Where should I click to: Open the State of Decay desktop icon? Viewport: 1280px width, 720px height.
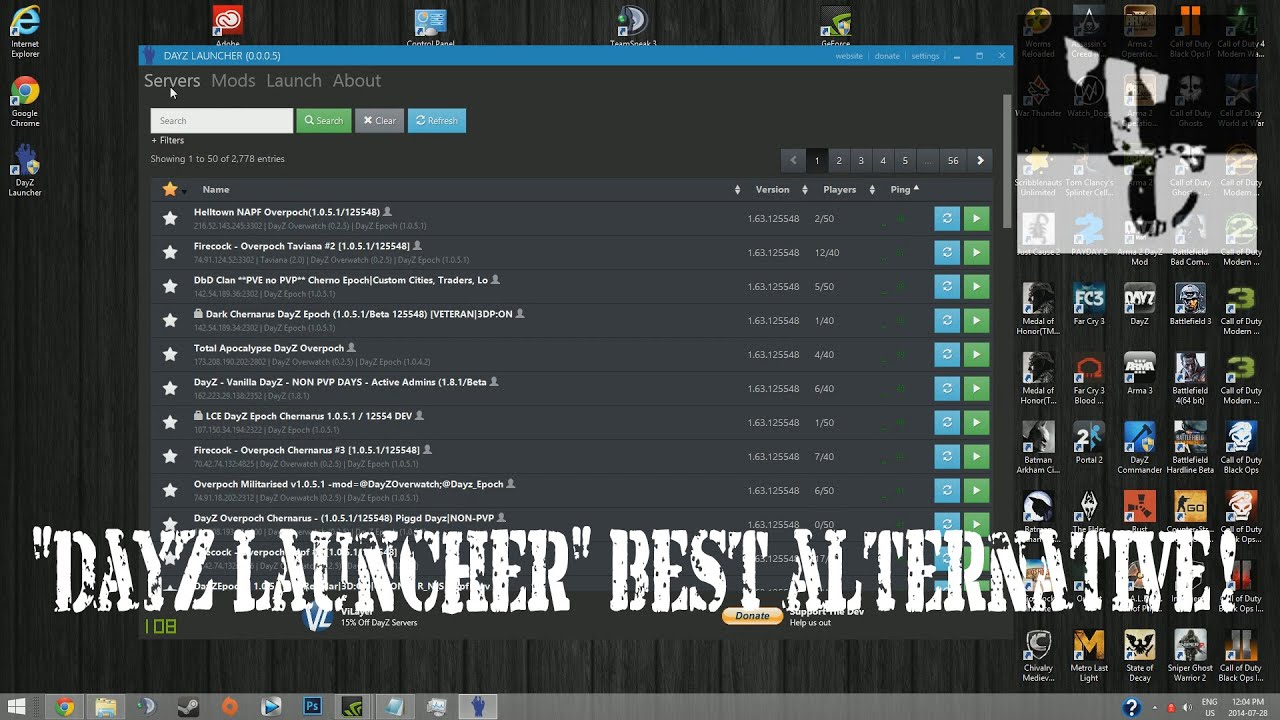coord(1139,656)
